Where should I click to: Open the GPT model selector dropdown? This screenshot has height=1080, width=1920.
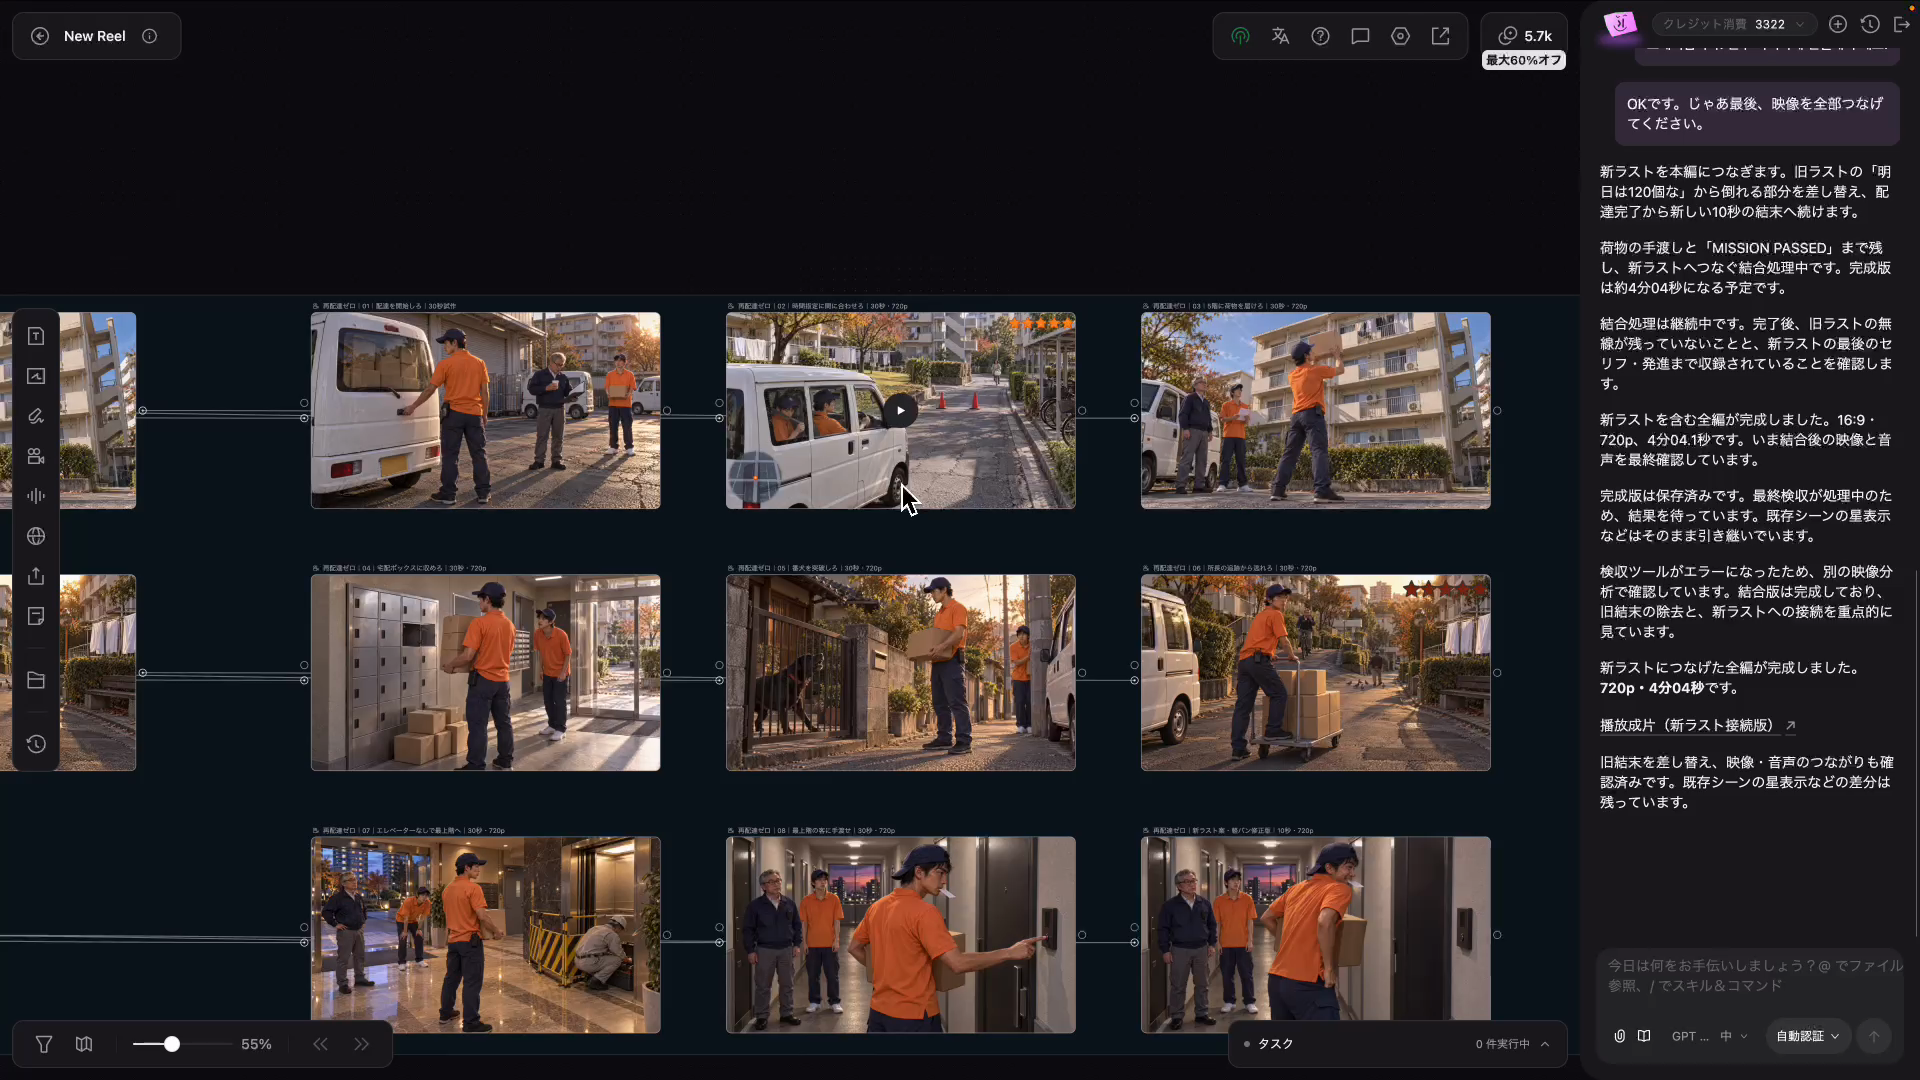click(x=1710, y=1036)
